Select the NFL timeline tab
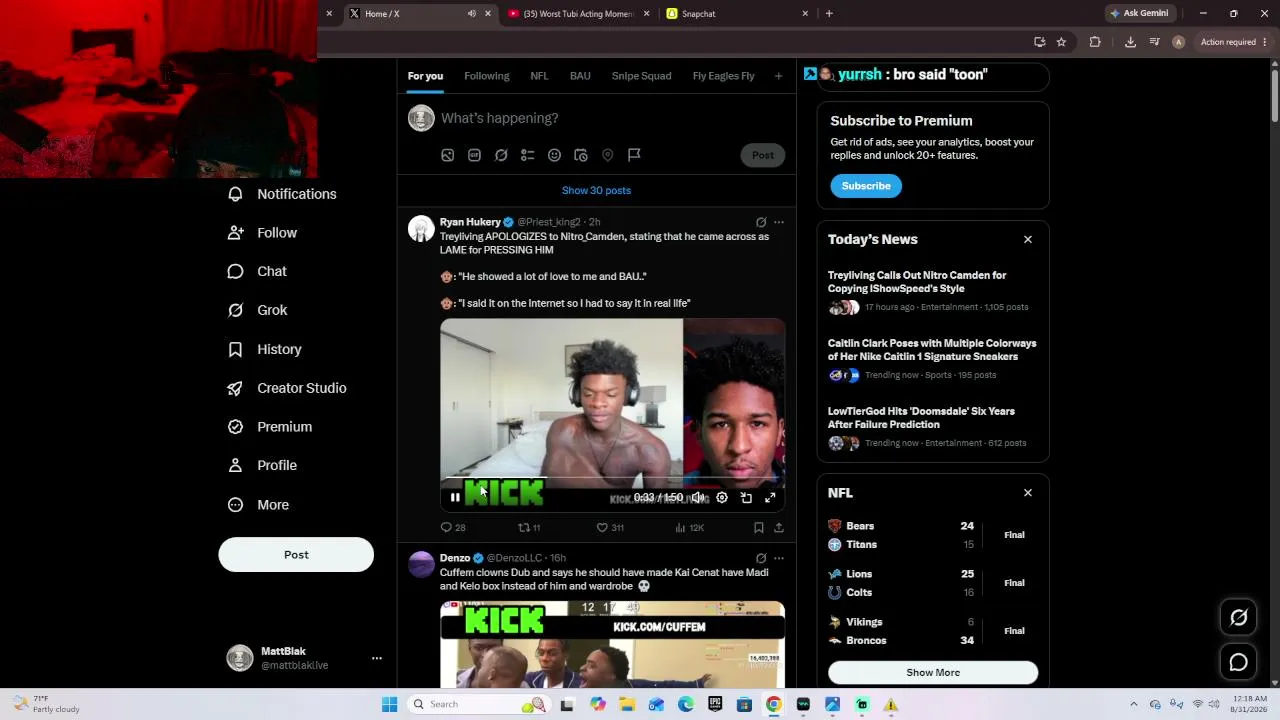This screenshot has width=1280, height=720. tap(539, 76)
